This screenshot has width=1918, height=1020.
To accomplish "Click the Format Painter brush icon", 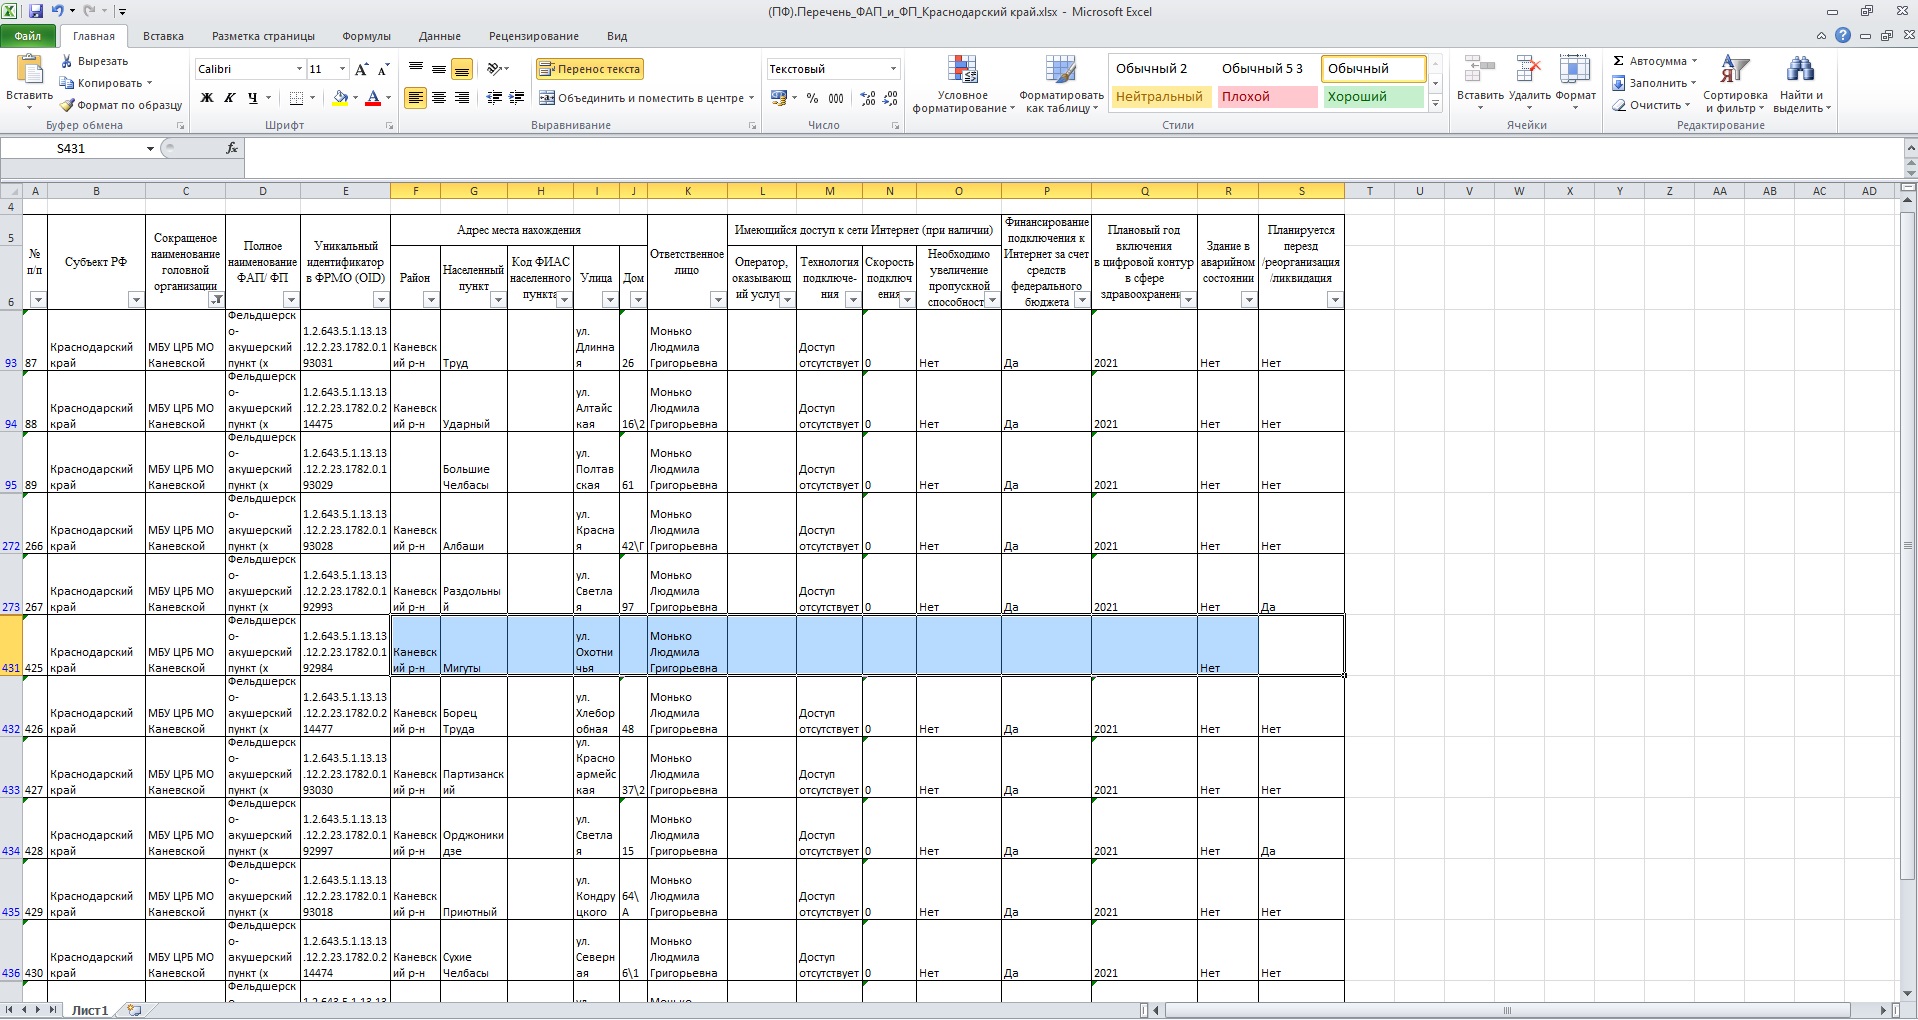I will tap(67, 105).
